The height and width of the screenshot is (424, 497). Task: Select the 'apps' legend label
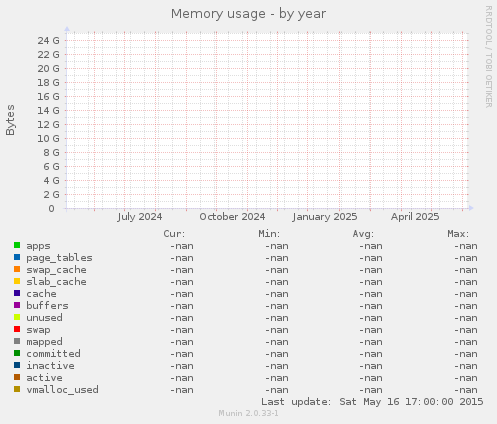tap(38, 246)
